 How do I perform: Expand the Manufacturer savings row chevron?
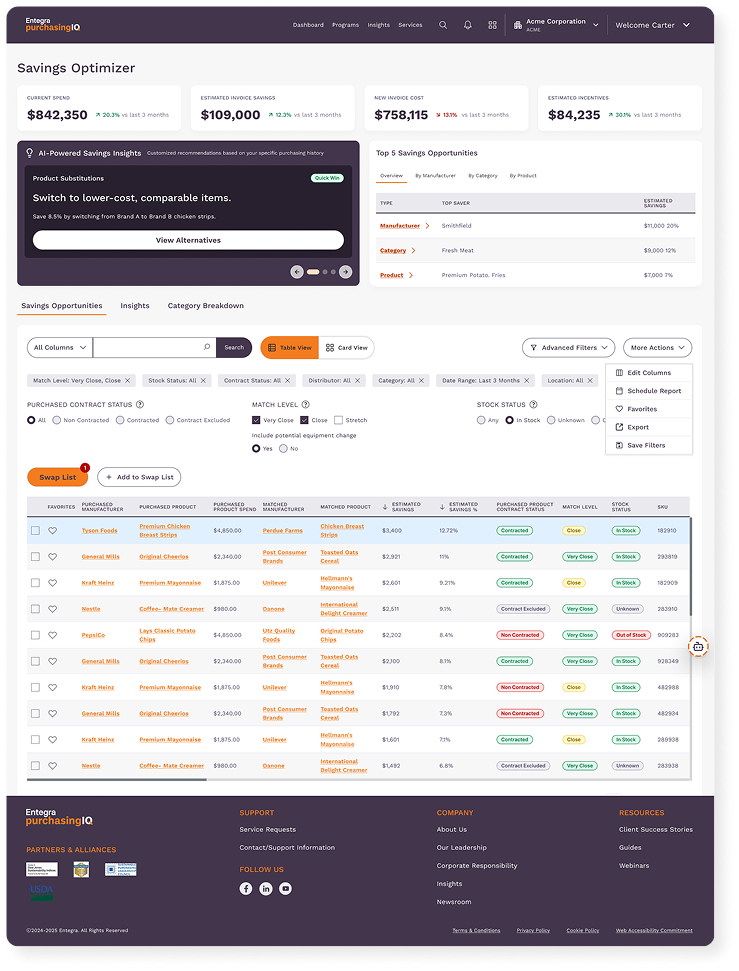(427, 226)
